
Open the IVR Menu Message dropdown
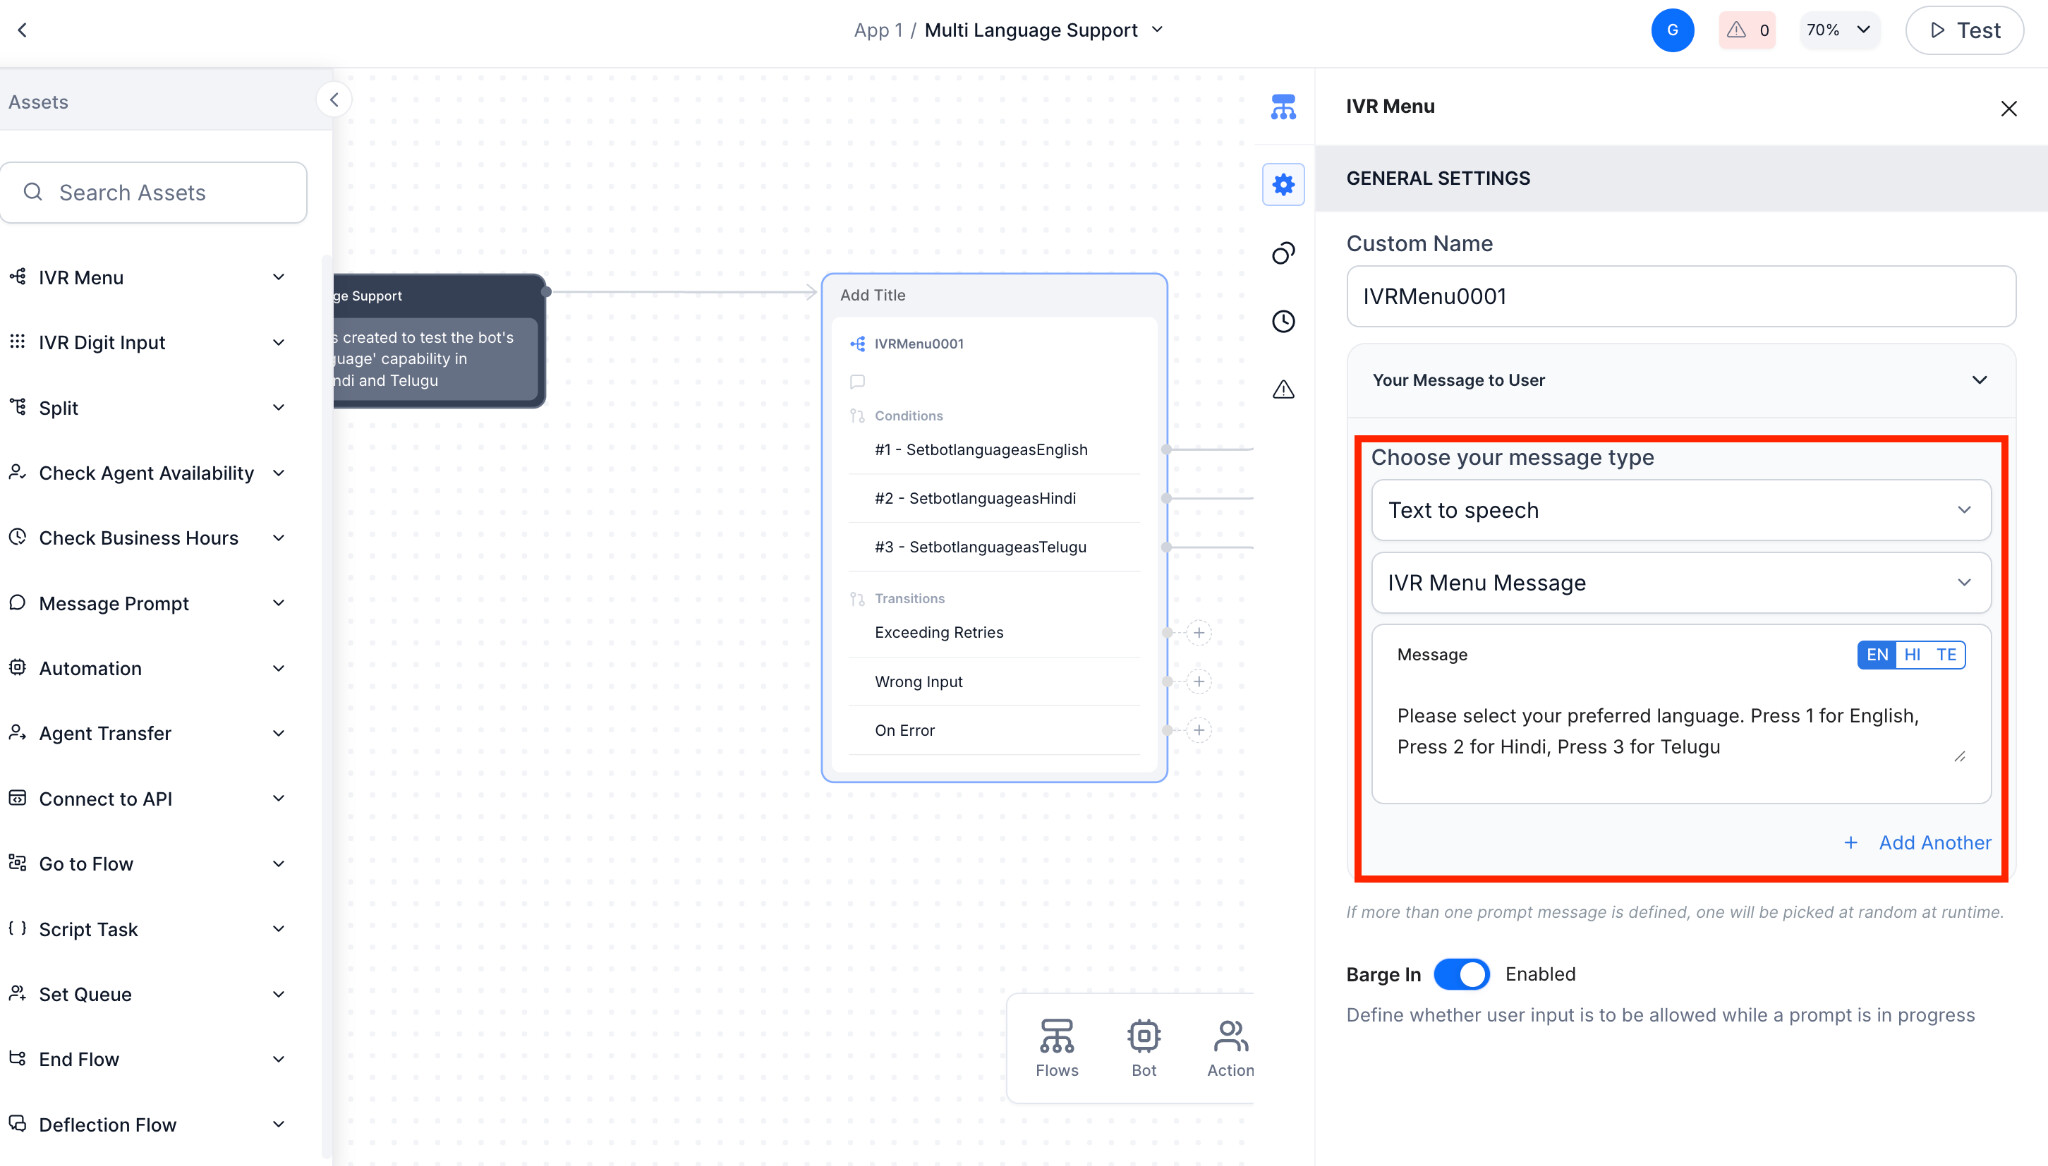tap(1680, 583)
